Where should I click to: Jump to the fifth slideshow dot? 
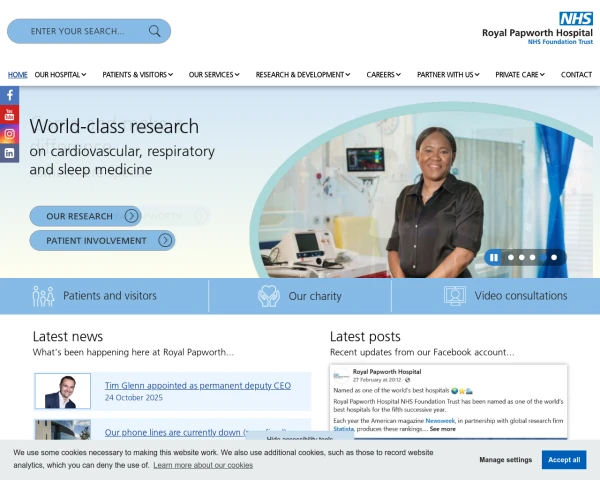click(554, 258)
